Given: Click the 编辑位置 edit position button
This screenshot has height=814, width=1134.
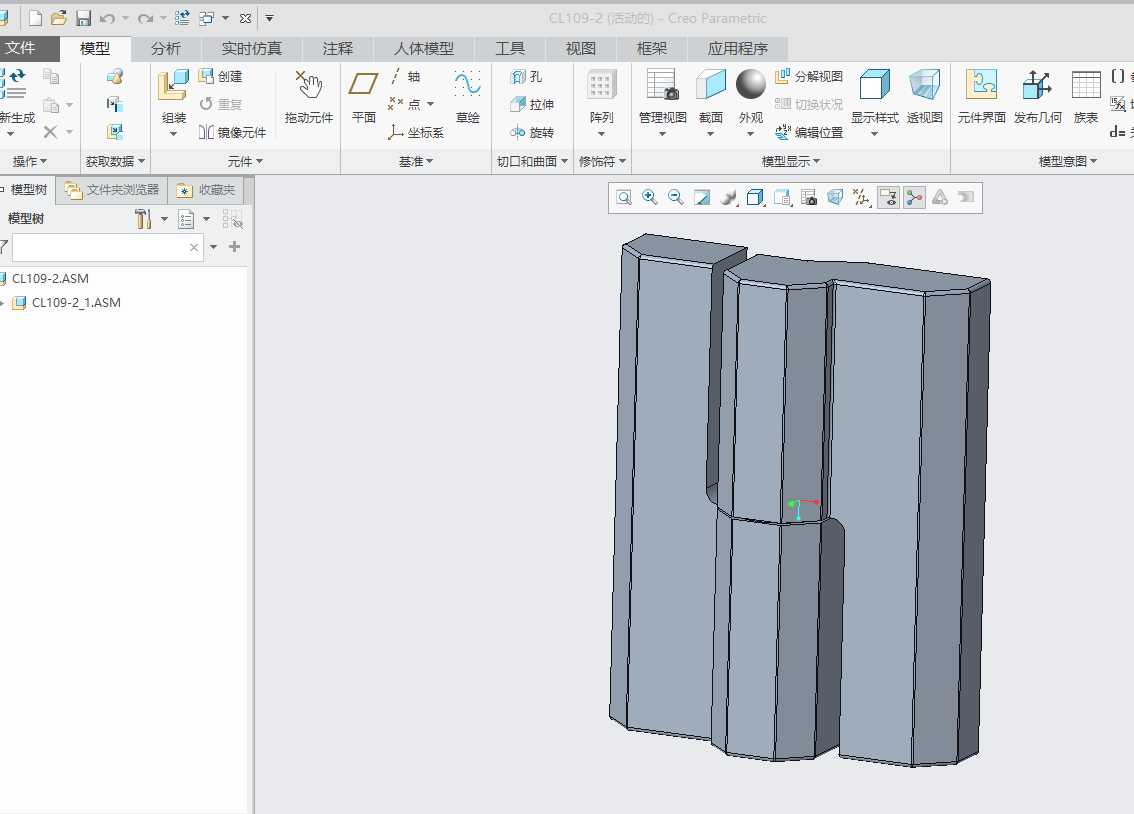Looking at the screenshot, I should [809, 132].
